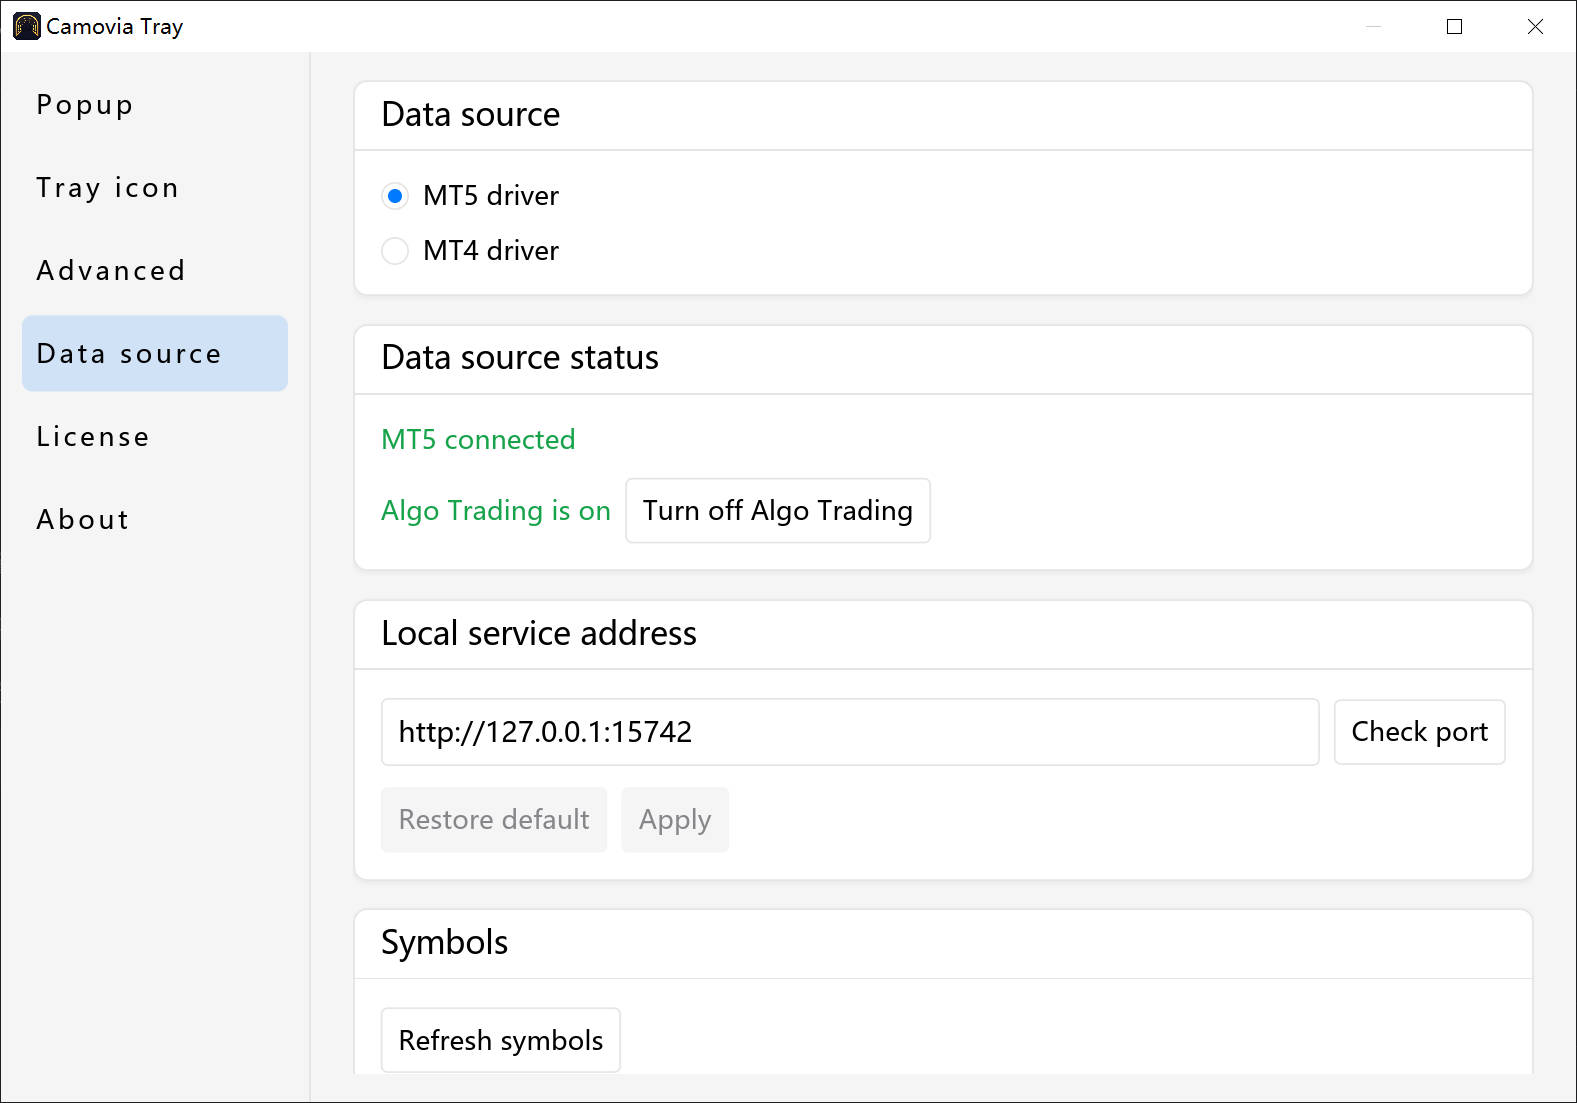The height and width of the screenshot is (1103, 1577).
Task: Click the Restore default button
Action: 494,820
